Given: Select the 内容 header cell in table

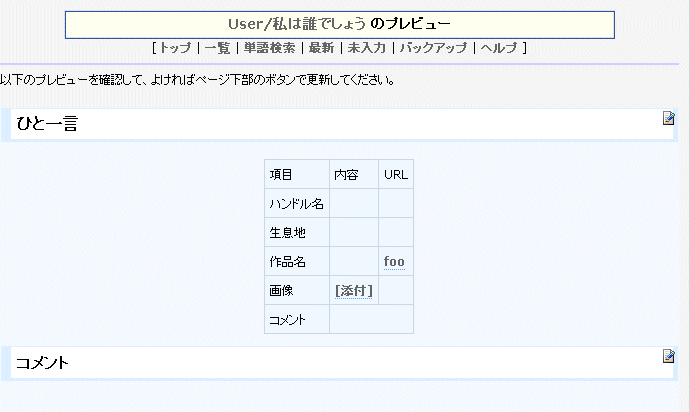Looking at the screenshot, I should click(346, 175).
